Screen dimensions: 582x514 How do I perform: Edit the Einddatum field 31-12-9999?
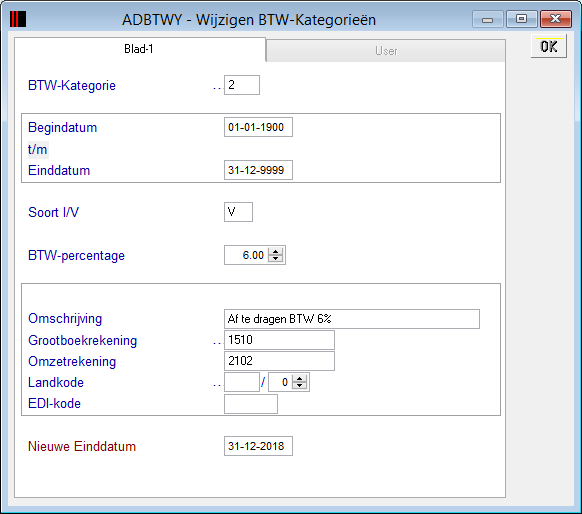tap(258, 170)
